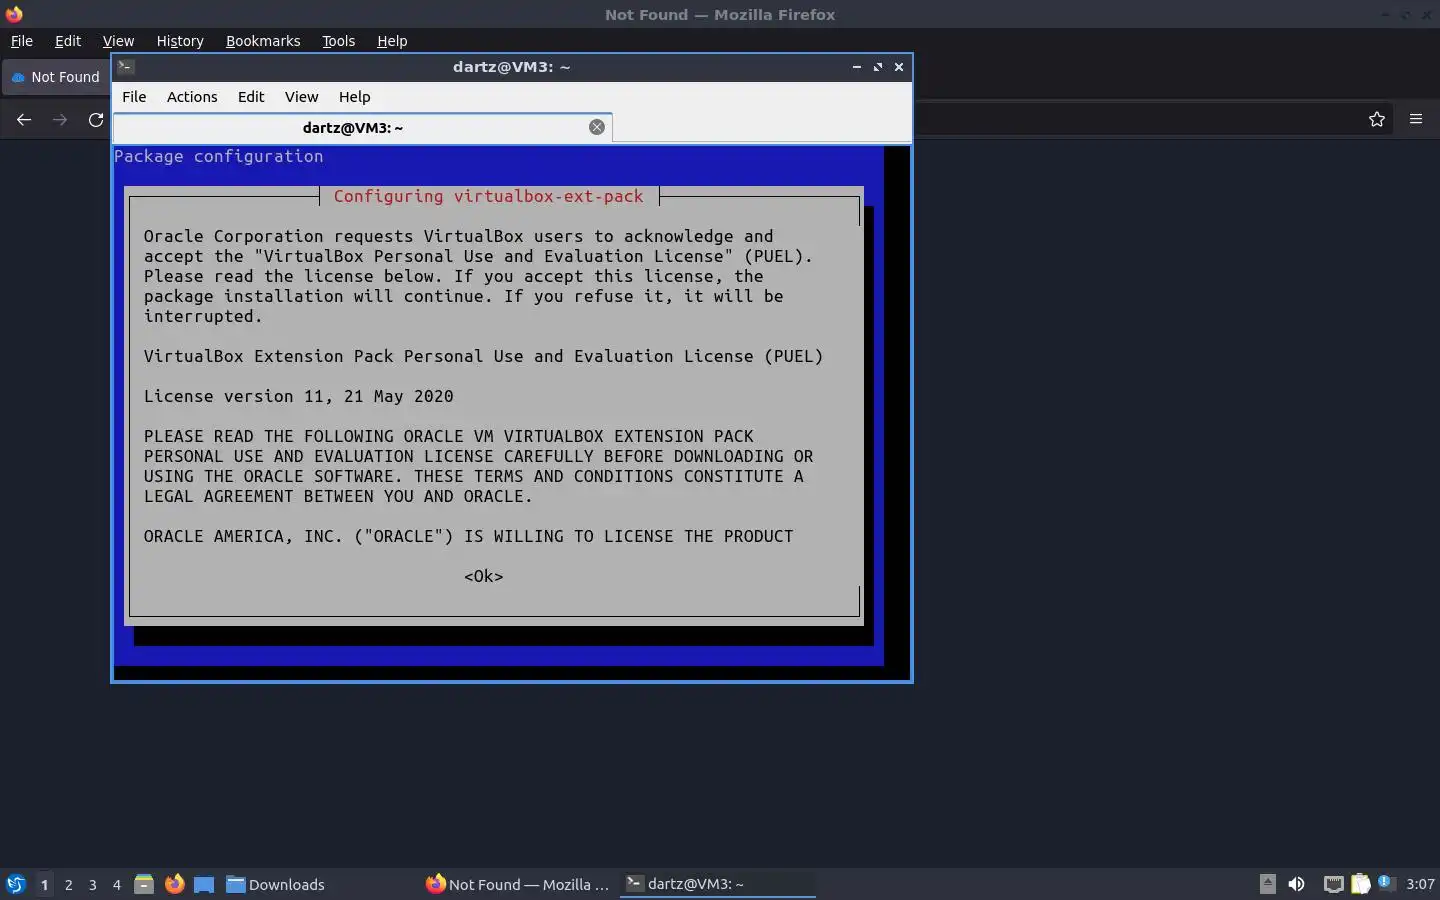The image size is (1440, 900).
Task: Open the terminal File menu
Action: [x=134, y=97]
